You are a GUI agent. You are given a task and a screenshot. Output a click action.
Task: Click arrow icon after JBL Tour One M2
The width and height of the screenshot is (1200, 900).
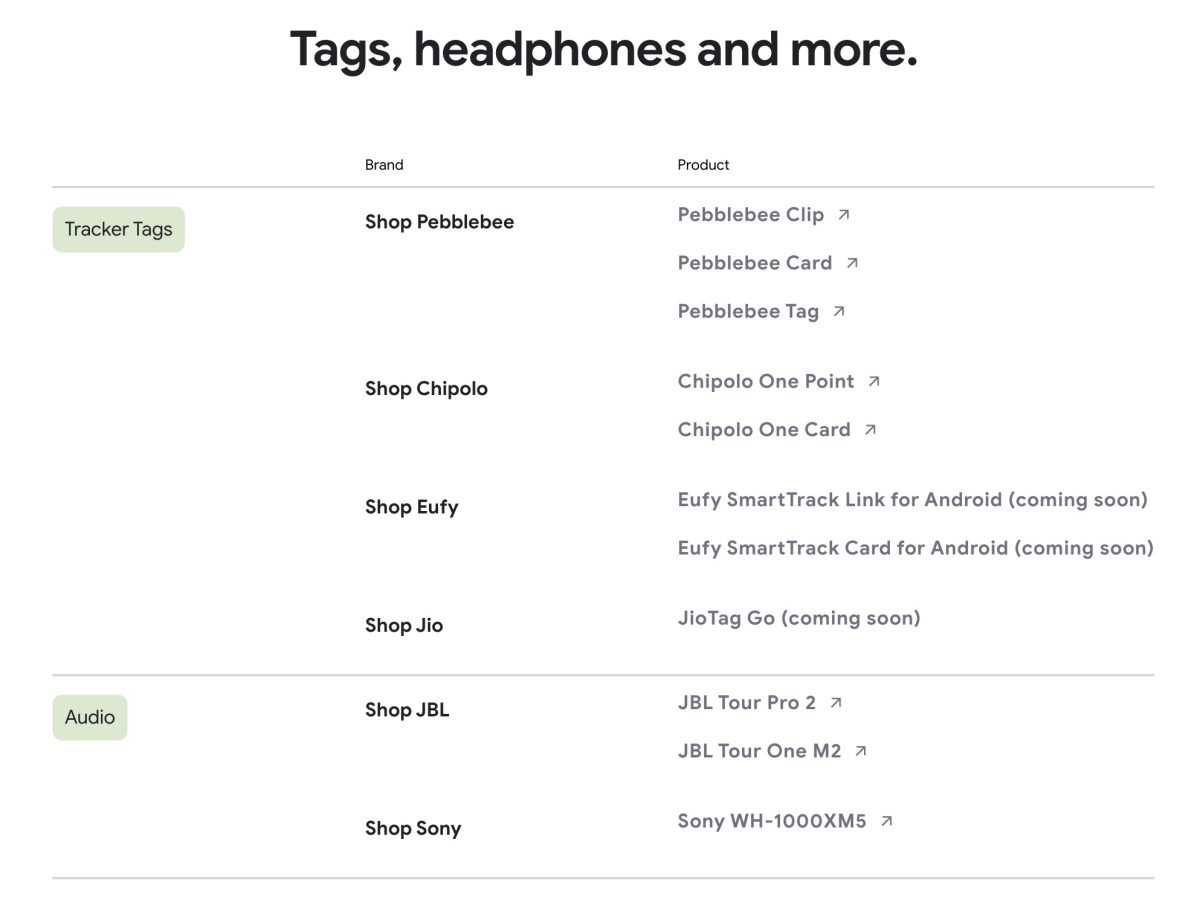tap(861, 751)
